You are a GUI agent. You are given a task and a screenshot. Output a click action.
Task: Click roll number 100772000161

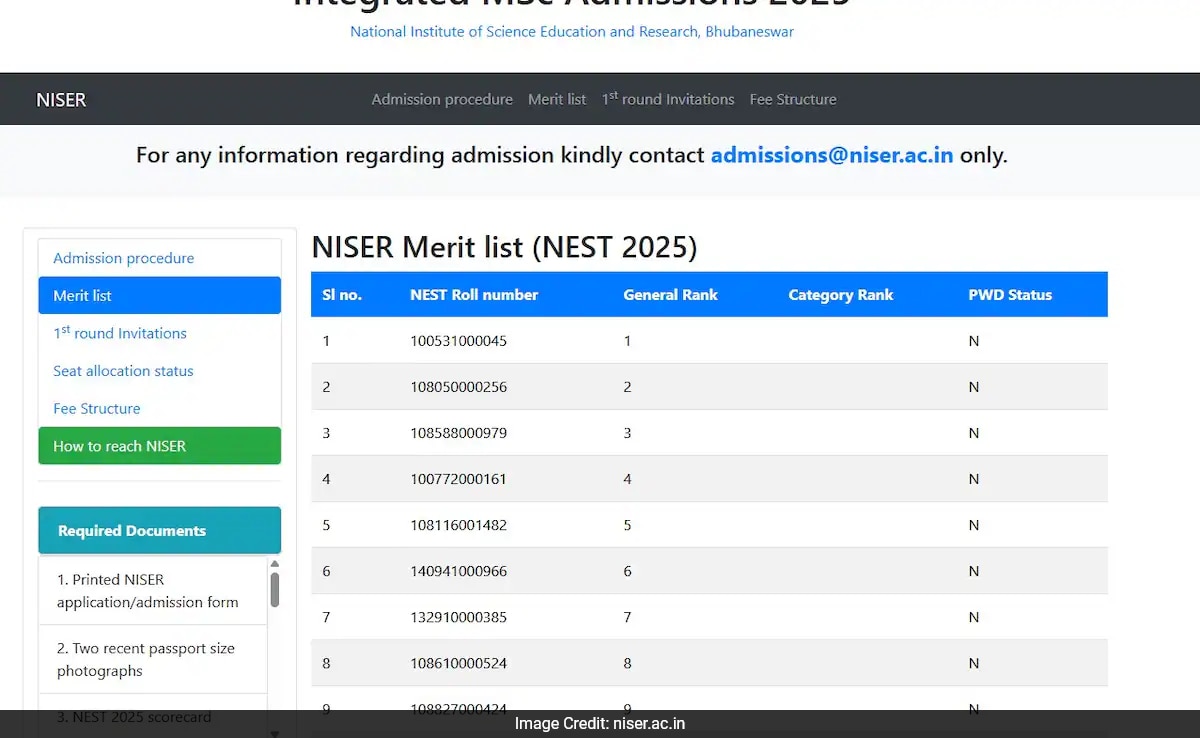coord(458,479)
